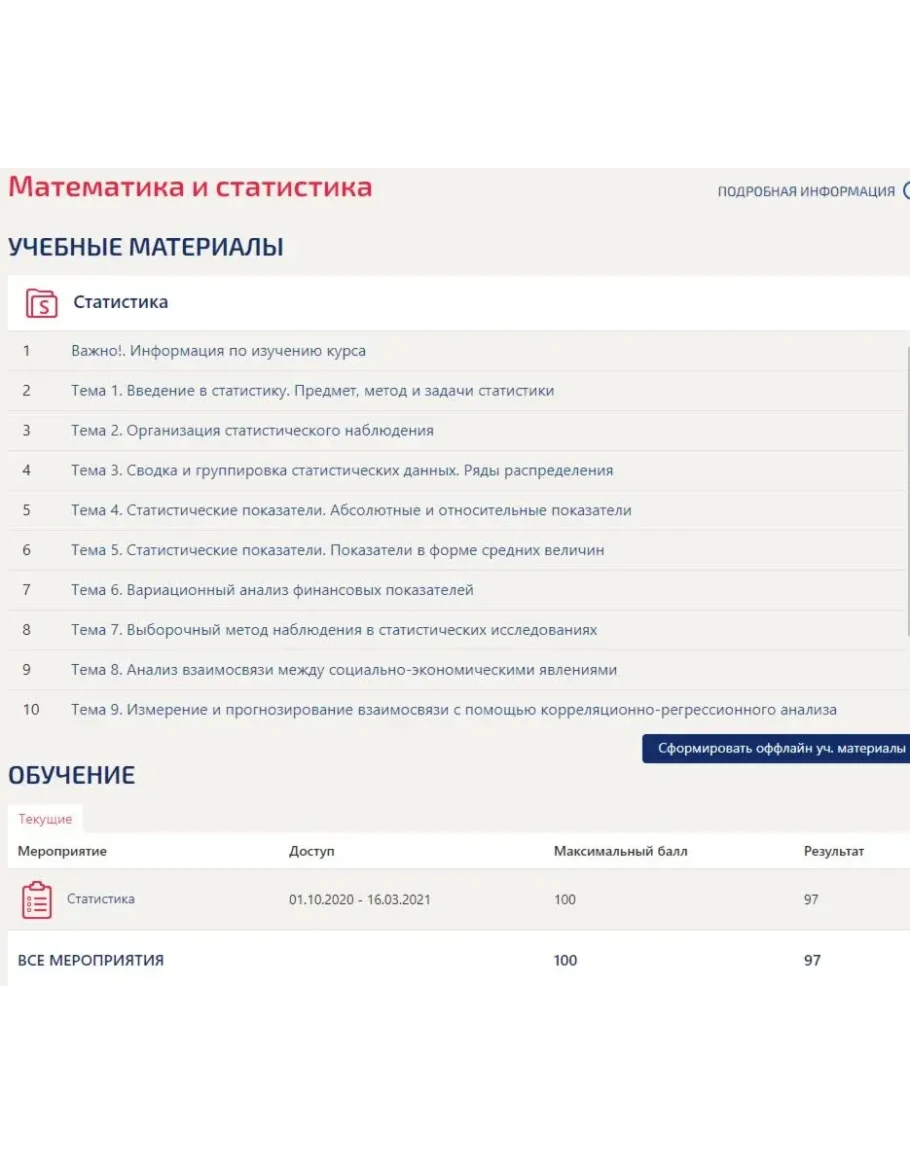Image resolution: width=910 pixels, height=1155 pixels.
Task: Open Тема 7 Выборочный метод наблюдения
Action: coord(334,630)
